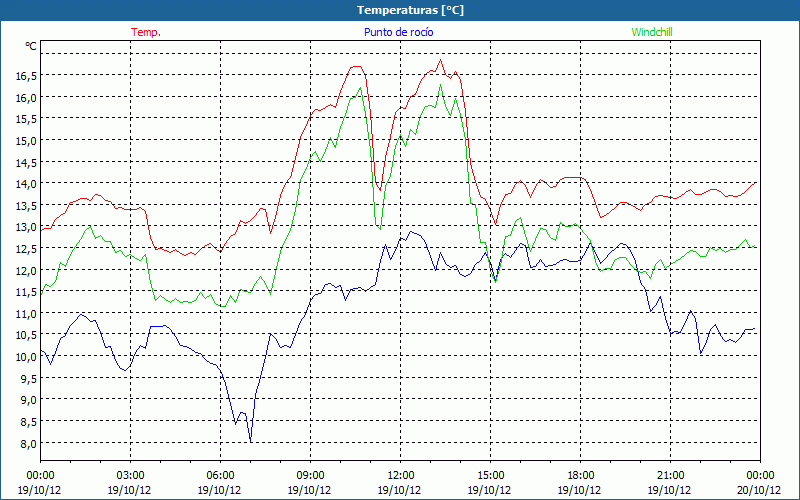Click the 18:00 time label on x-axis
The height and width of the screenshot is (500, 800).
tap(580, 476)
